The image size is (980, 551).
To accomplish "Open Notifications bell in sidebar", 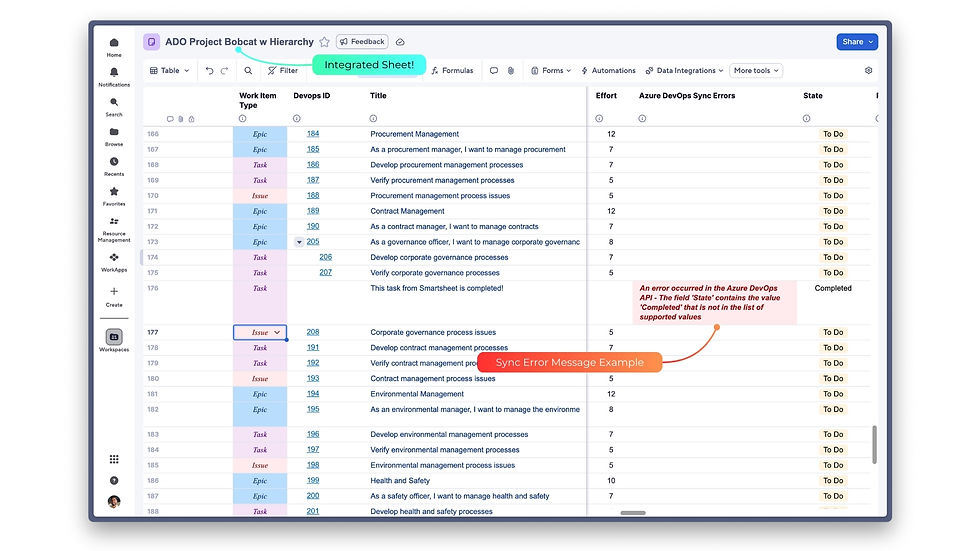I will pyautogui.click(x=114, y=77).
